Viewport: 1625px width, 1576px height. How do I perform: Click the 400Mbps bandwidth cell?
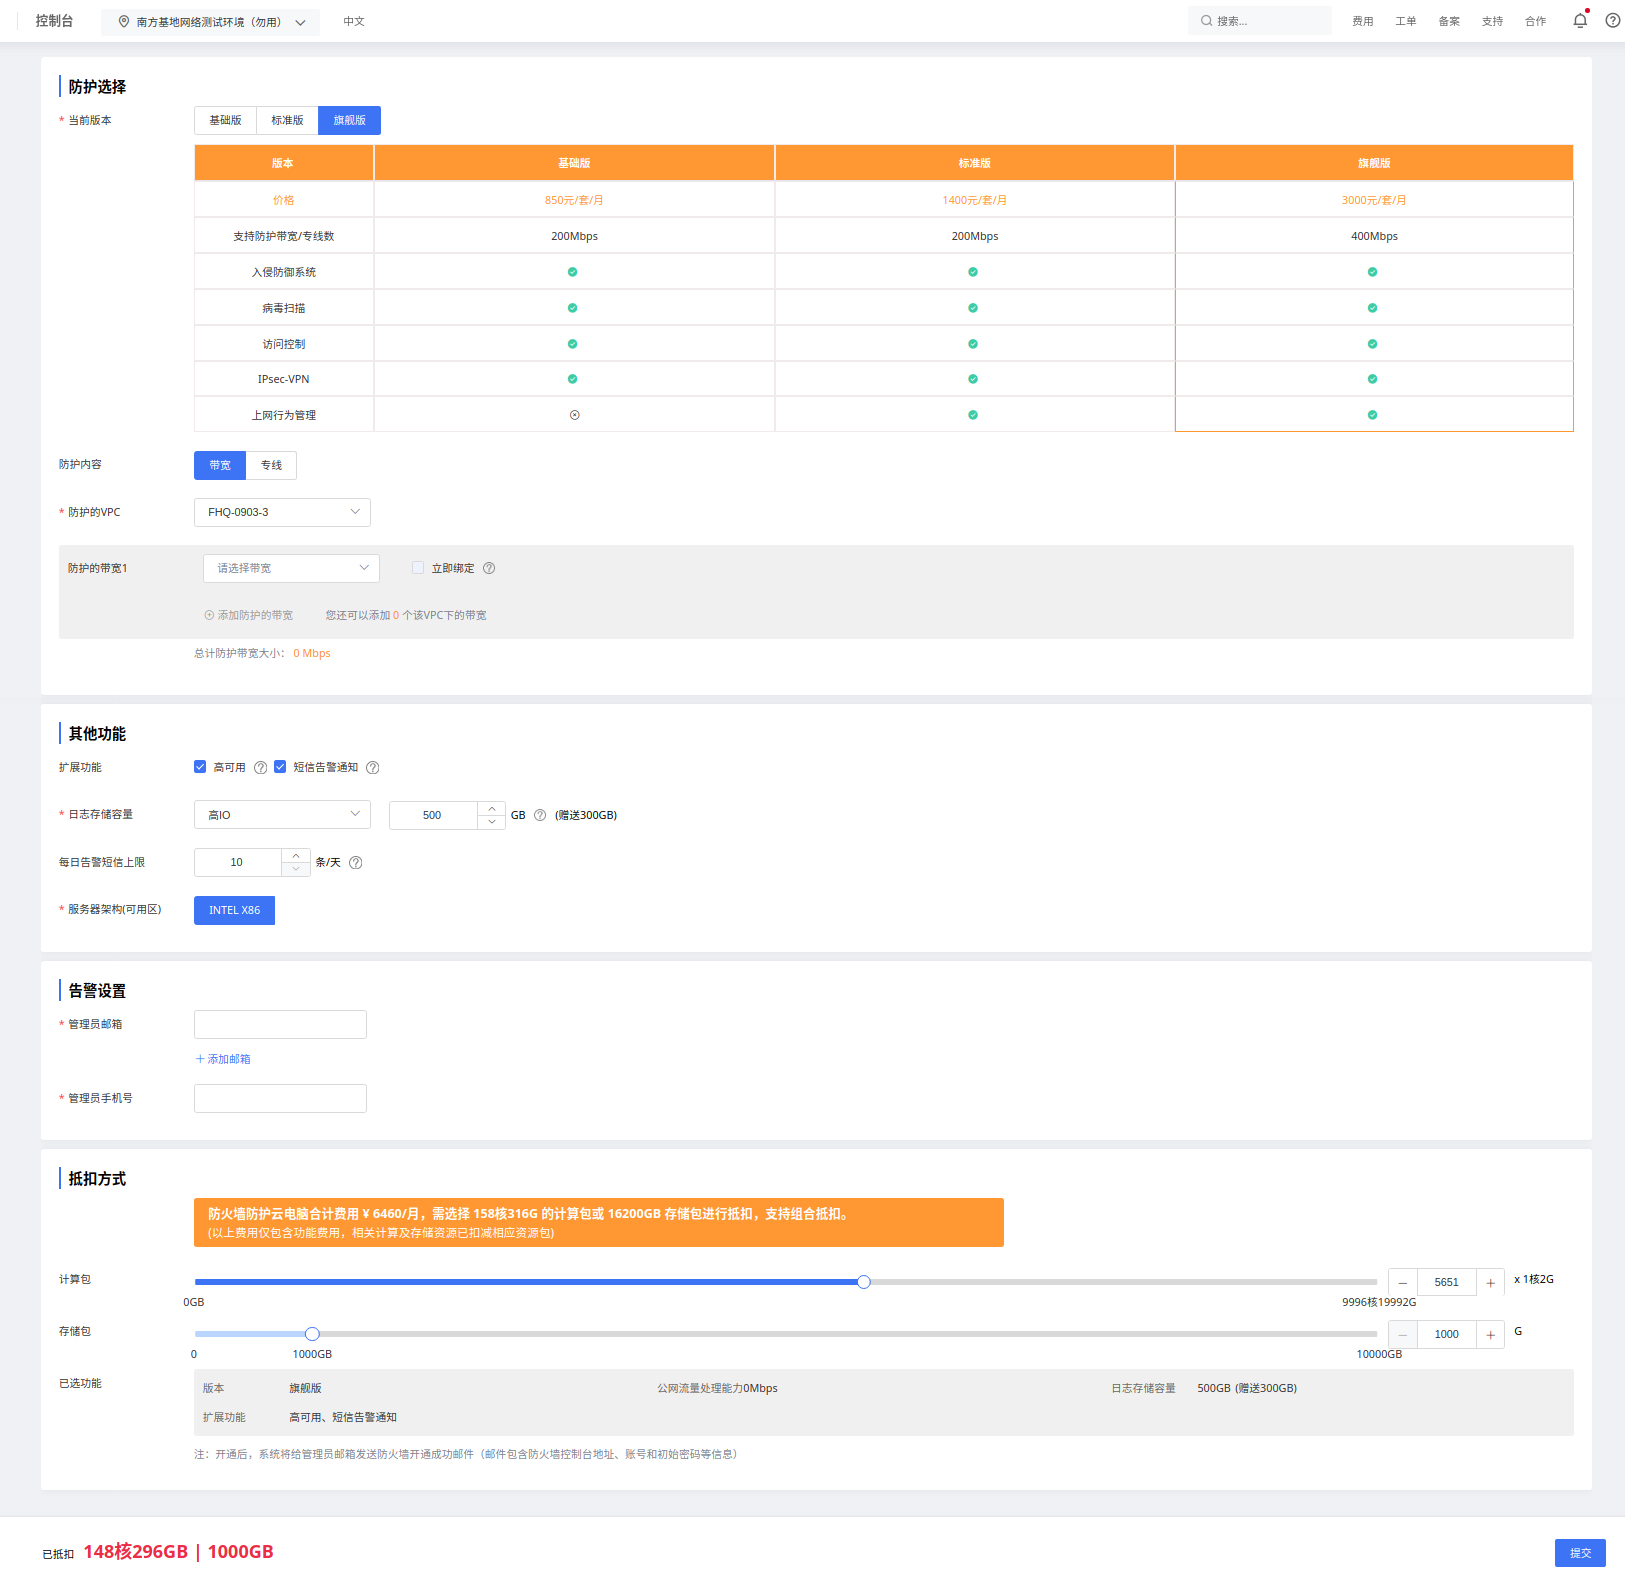coord(1374,236)
